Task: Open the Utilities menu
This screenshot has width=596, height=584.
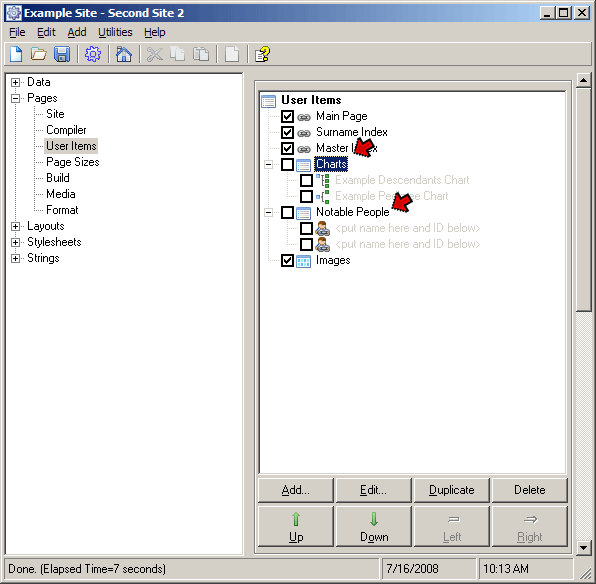Action: click(115, 33)
